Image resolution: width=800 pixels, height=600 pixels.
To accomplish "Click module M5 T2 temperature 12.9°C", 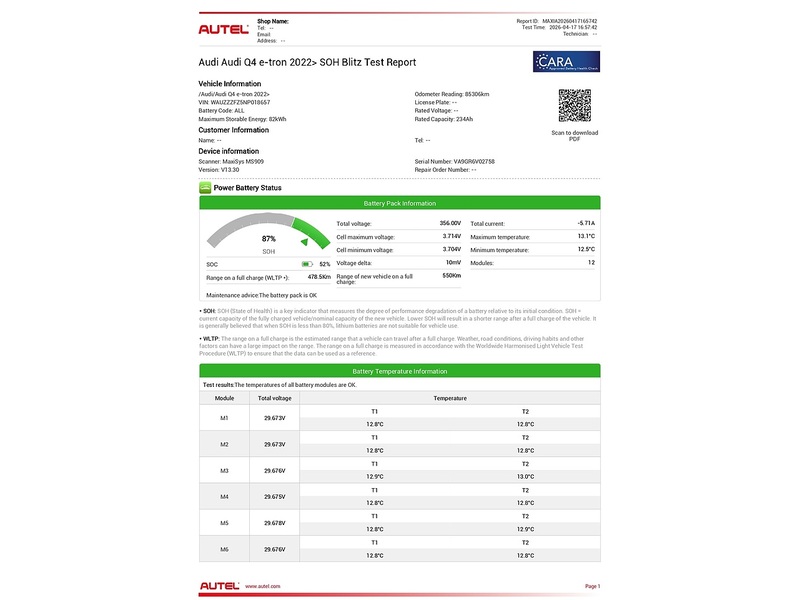I will (x=526, y=529).
